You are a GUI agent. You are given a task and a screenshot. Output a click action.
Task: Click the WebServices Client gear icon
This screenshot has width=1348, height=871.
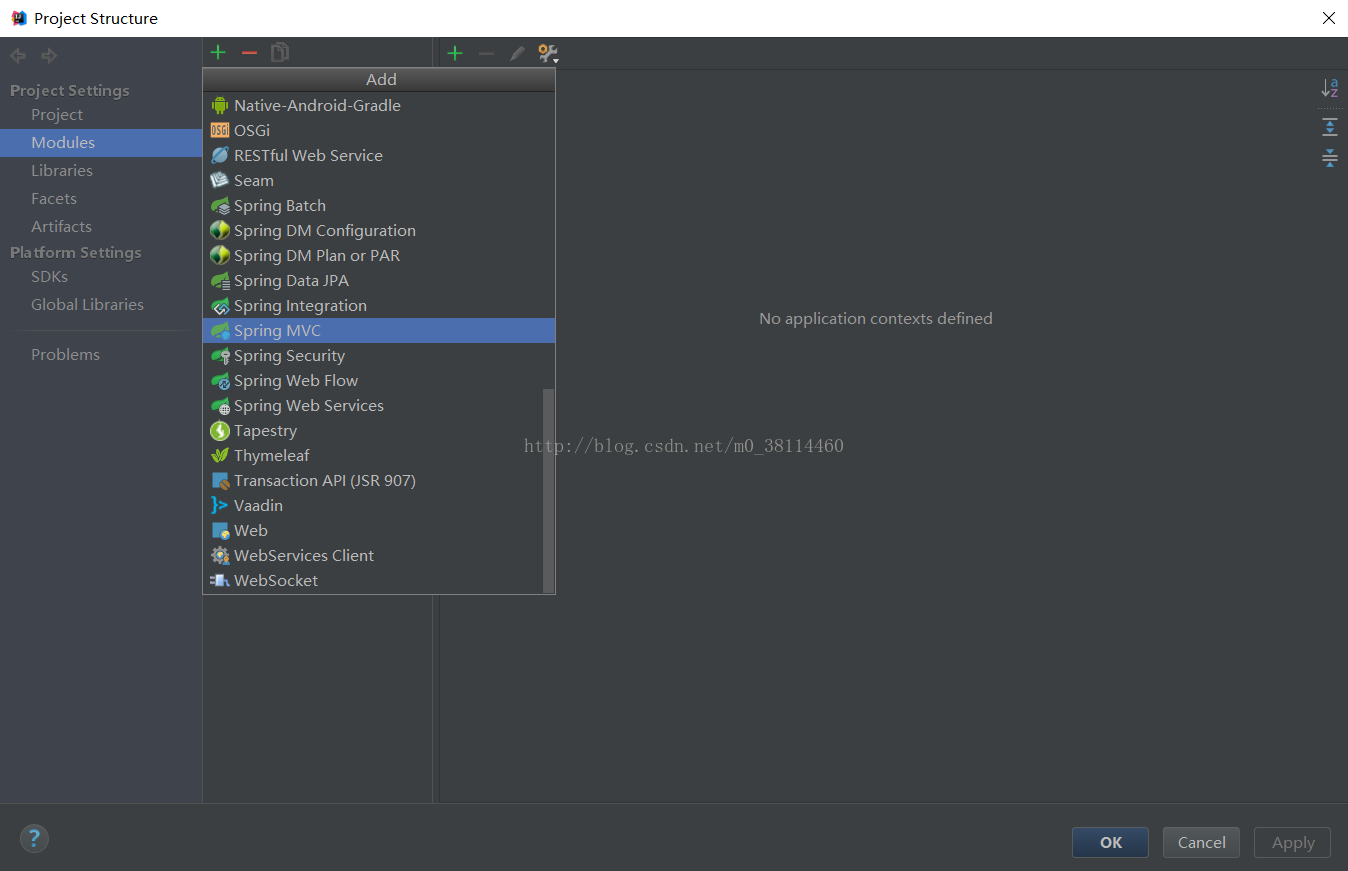(x=220, y=555)
